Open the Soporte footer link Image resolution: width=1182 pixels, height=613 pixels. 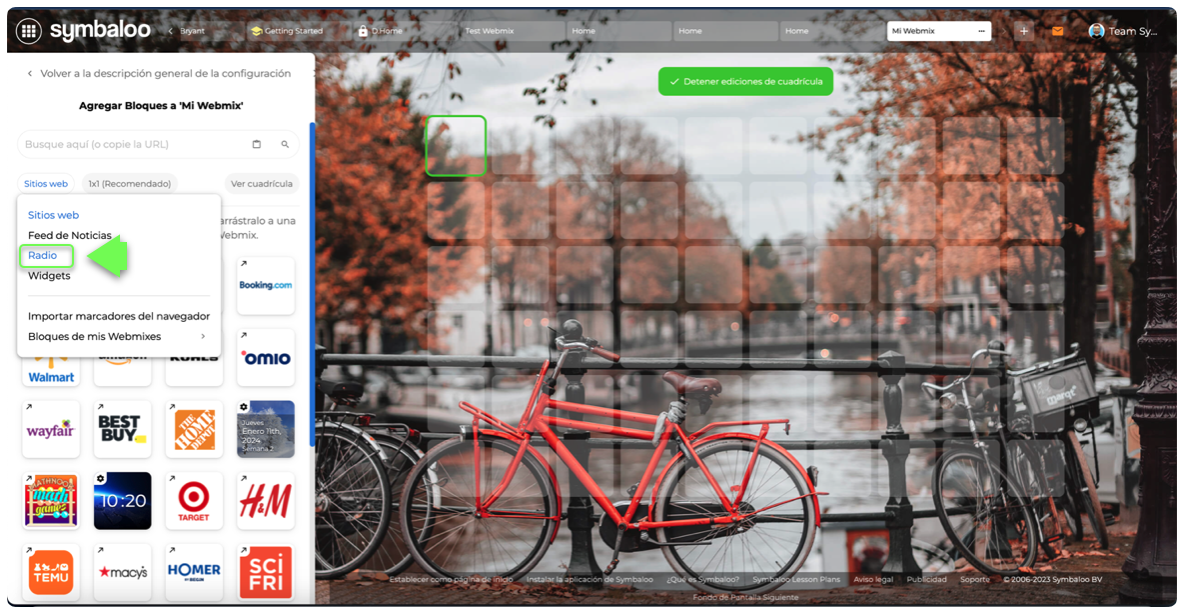[x=975, y=579]
